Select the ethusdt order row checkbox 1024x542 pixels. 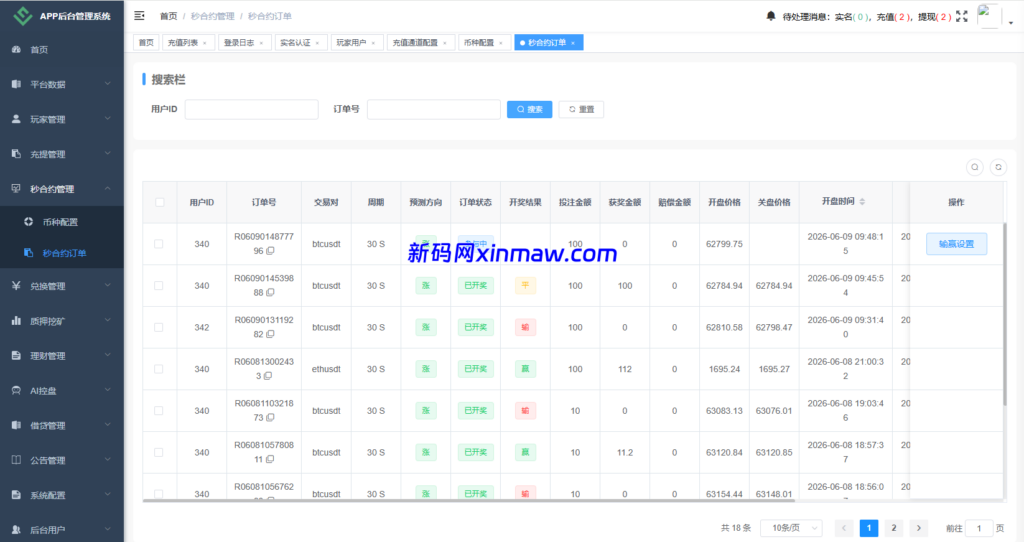click(159, 370)
